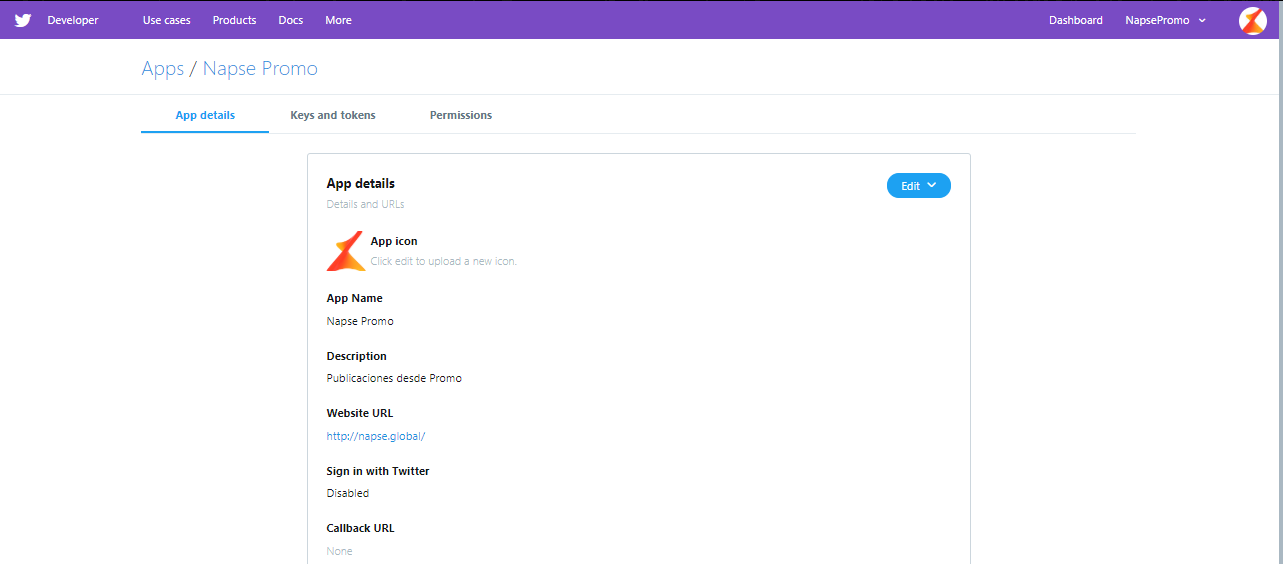Click the 'Callback URL' label
1283x564 pixels.
pyautogui.click(x=361, y=528)
